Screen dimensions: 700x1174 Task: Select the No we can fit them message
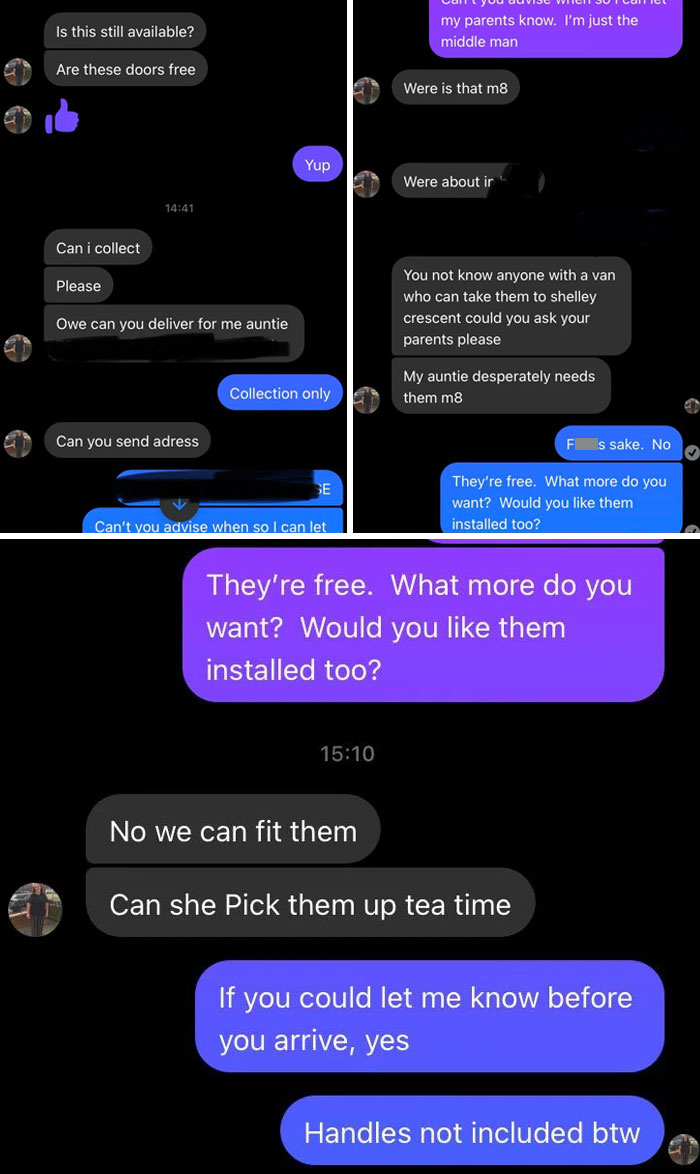point(234,830)
